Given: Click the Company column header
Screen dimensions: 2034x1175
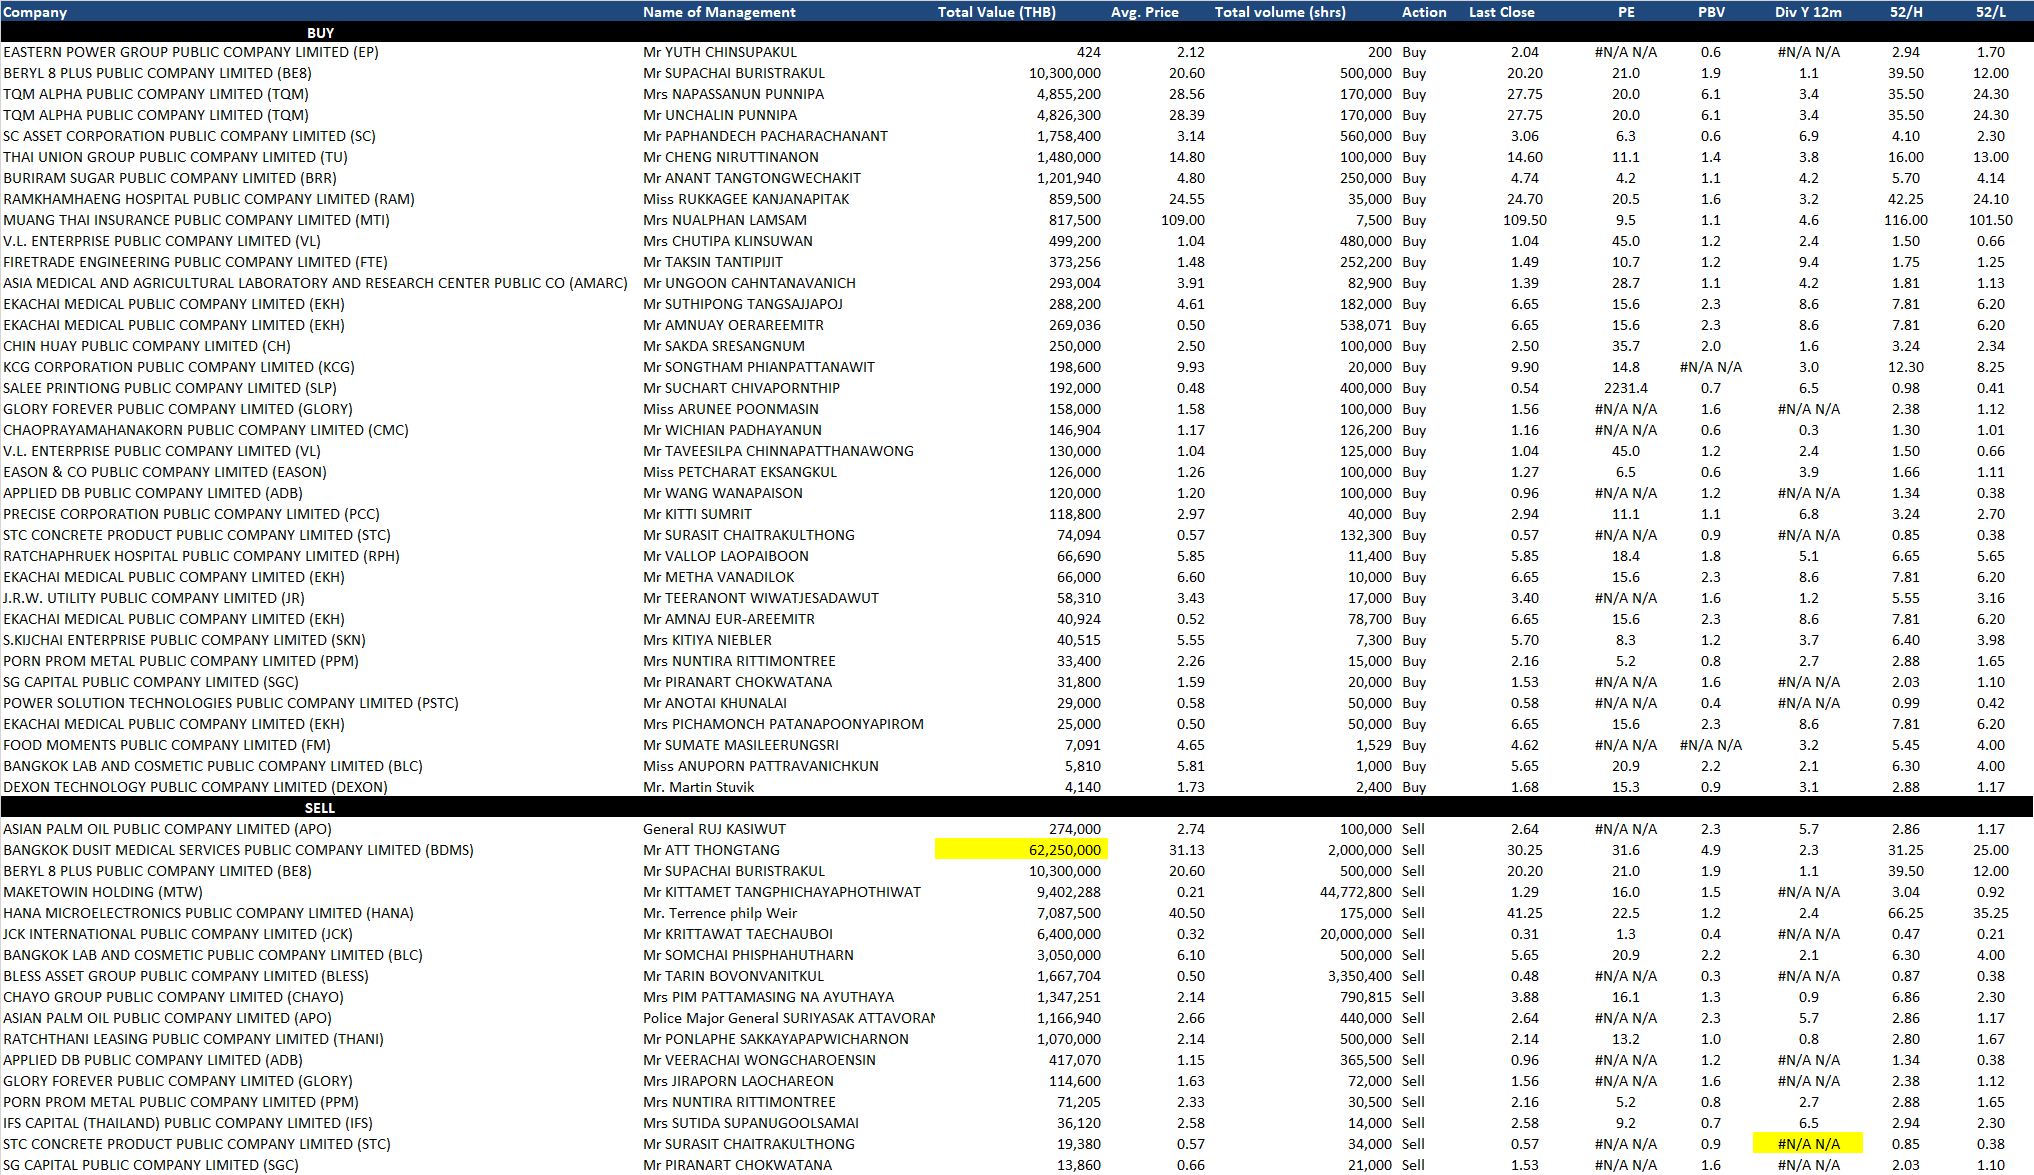Looking at the screenshot, I should (36, 12).
